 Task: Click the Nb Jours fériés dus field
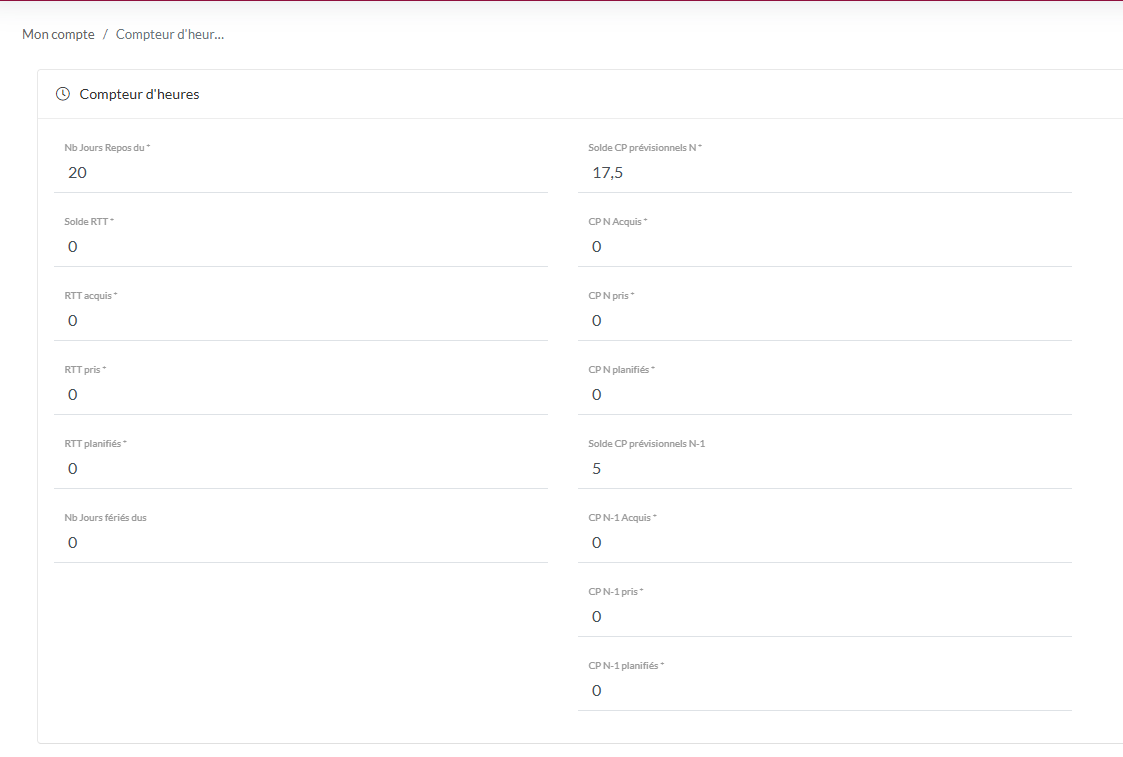pyautogui.click(x=300, y=543)
